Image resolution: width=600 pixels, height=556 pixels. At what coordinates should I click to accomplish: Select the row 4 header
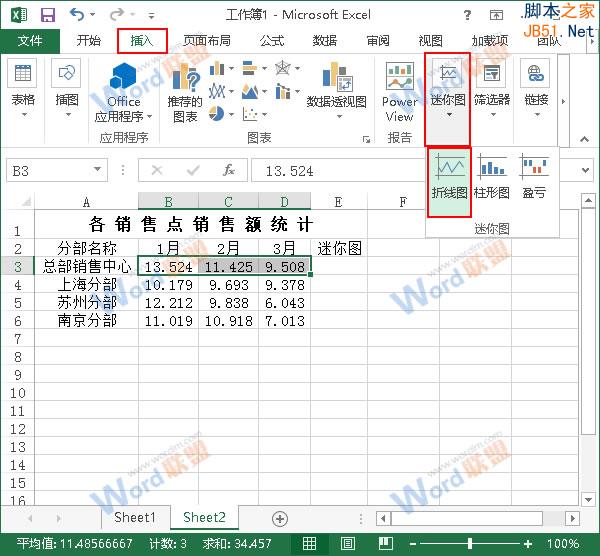18,285
